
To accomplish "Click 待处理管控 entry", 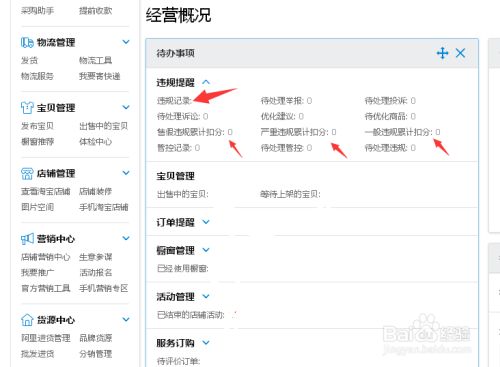I will pyautogui.click(x=286, y=148).
